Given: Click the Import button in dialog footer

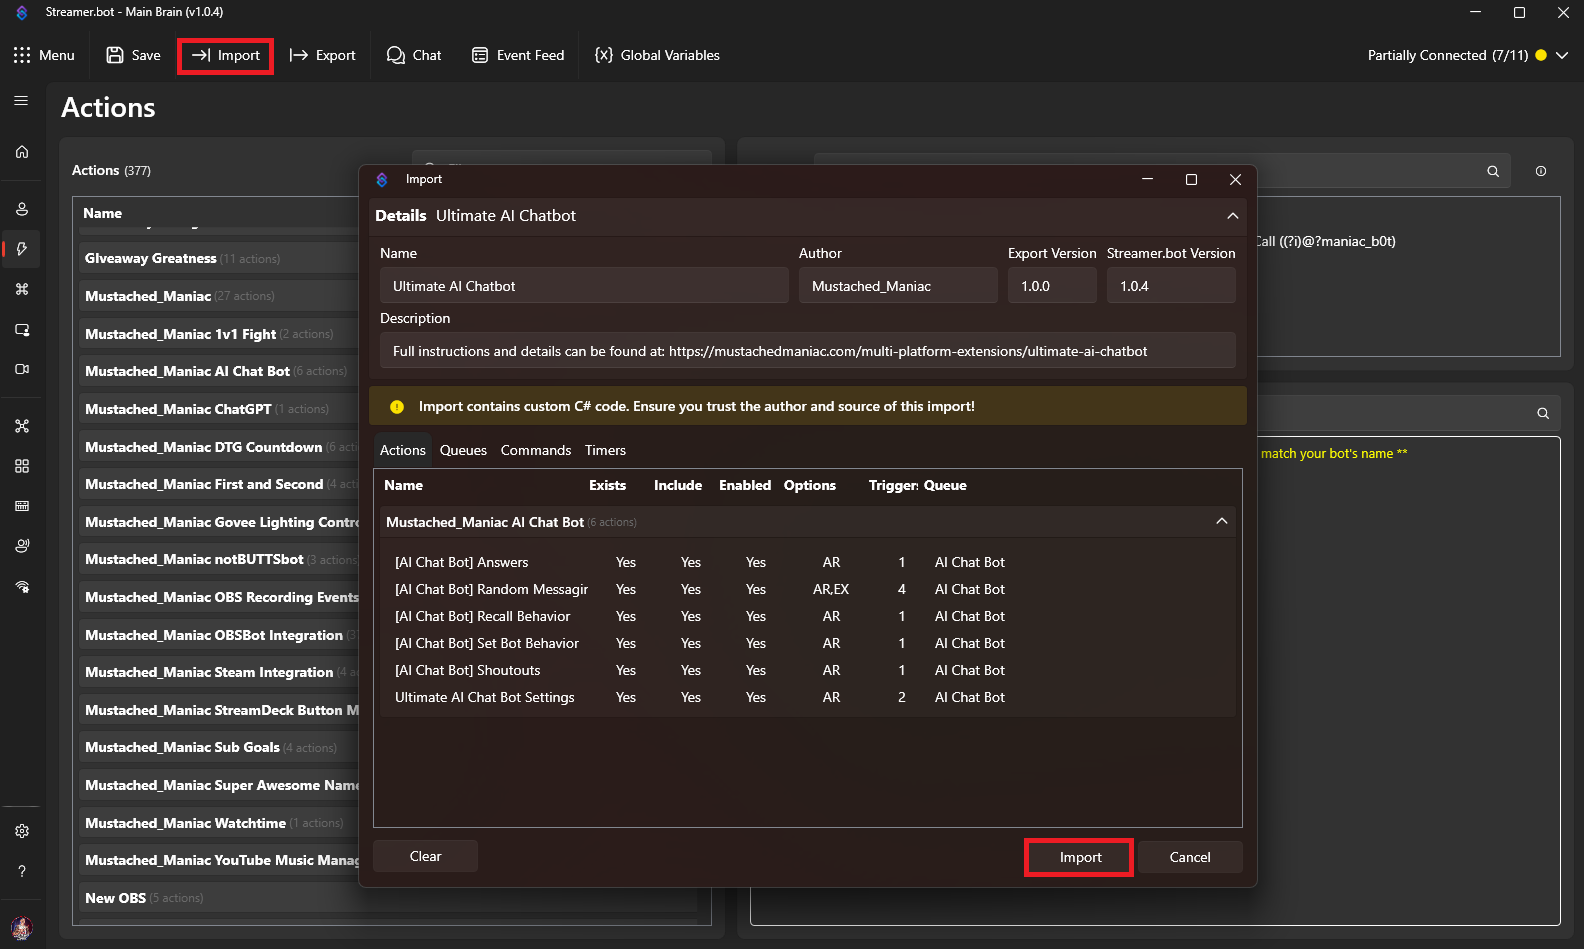Looking at the screenshot, I should pos(1080,857).
